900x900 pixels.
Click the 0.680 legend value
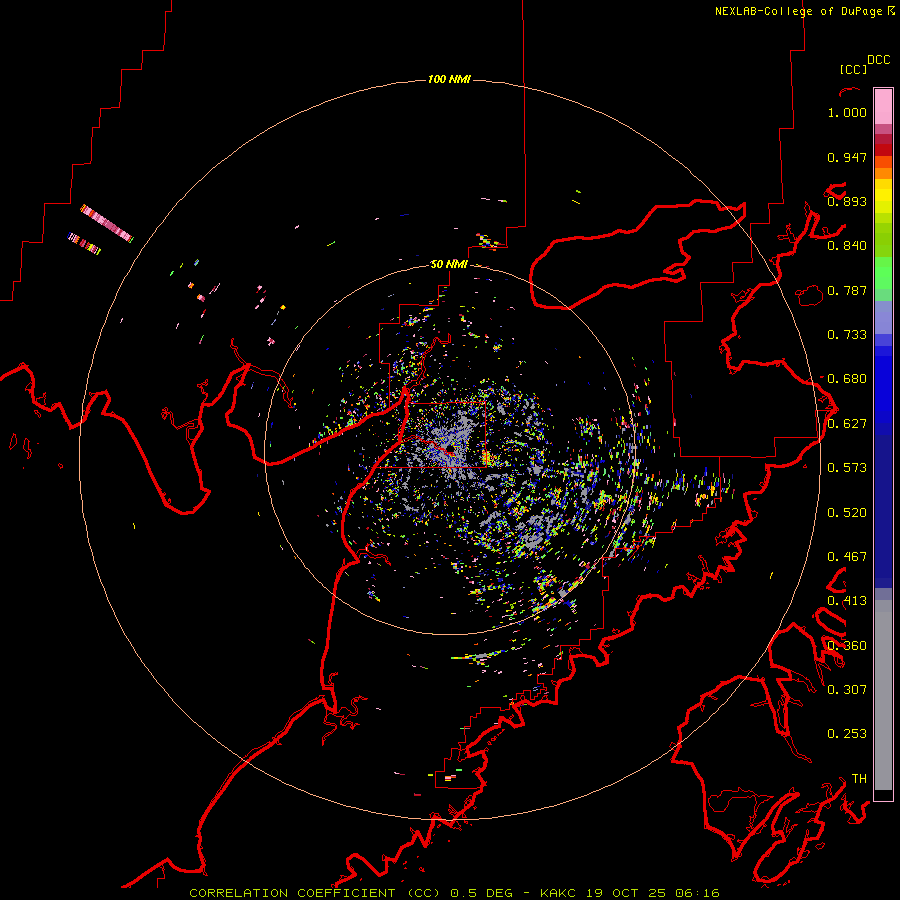click(847, 379)
